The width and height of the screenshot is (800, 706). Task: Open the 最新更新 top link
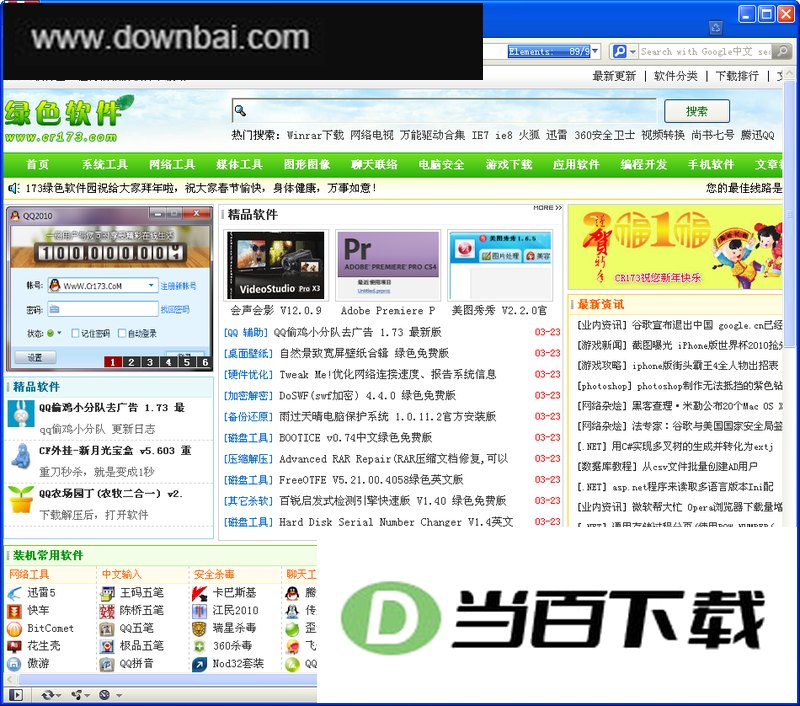pyautogui.click(x=614, y=76)
